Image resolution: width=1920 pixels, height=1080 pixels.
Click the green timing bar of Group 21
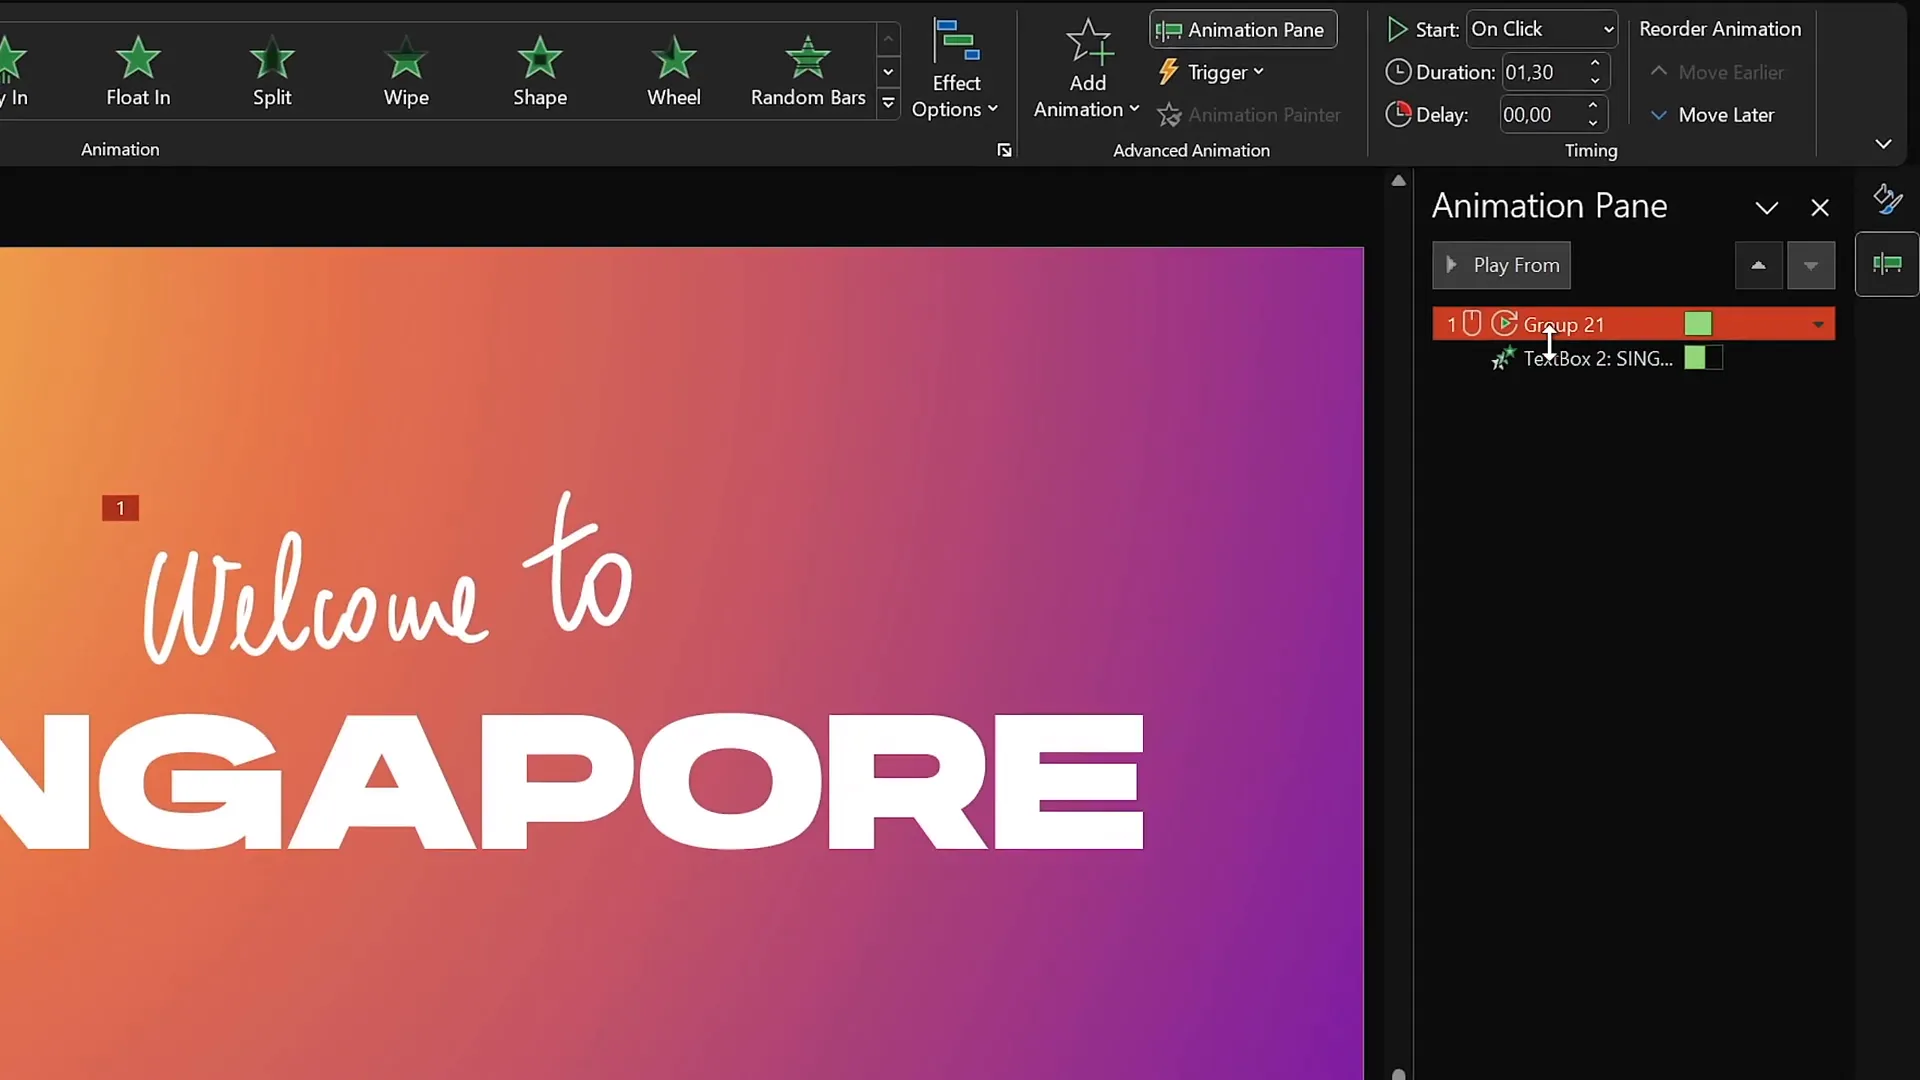pyautogui.click(x=1697, y=324)
